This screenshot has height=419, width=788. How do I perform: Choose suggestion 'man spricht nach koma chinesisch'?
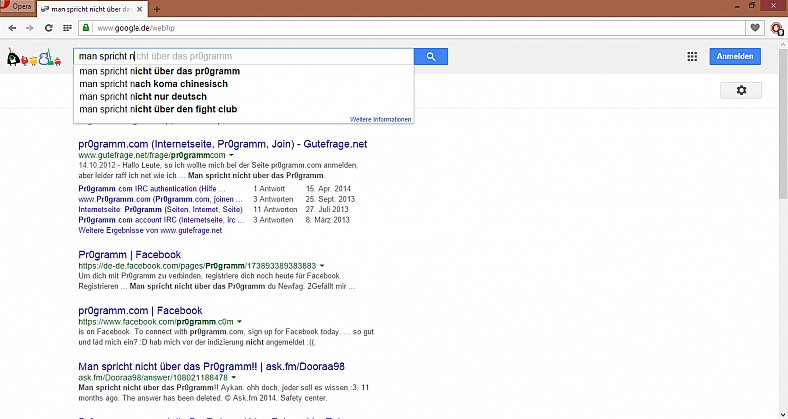click(244, 84)
